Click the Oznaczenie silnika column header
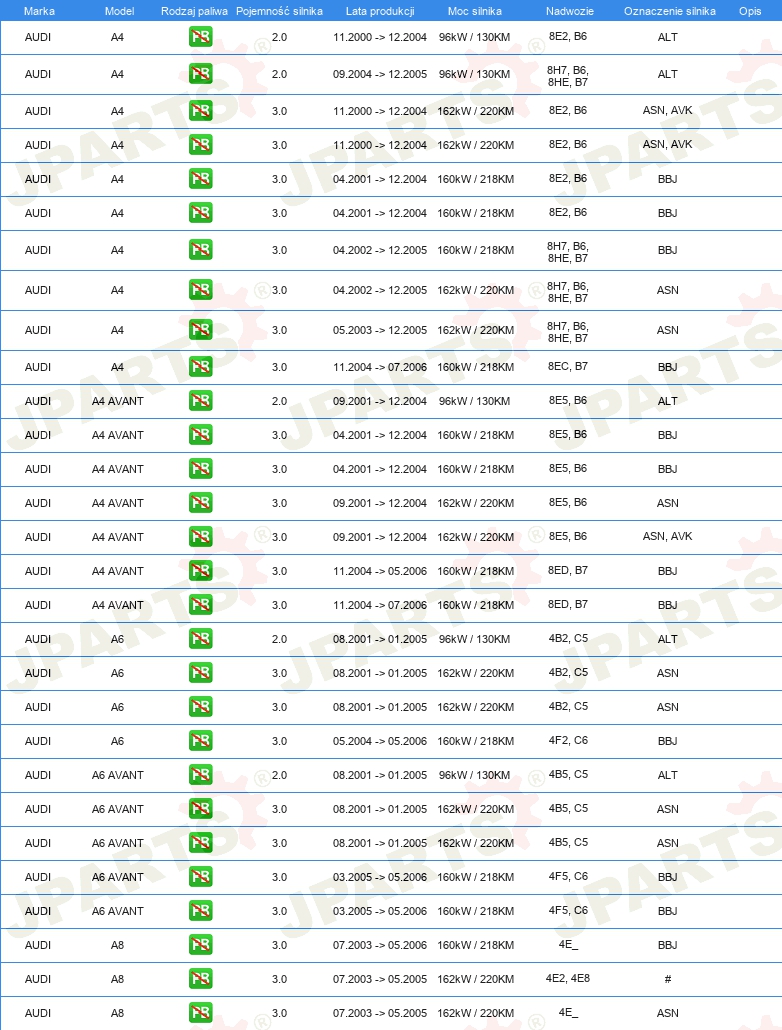Viewport: 782px width, 1030px height. 670,11
